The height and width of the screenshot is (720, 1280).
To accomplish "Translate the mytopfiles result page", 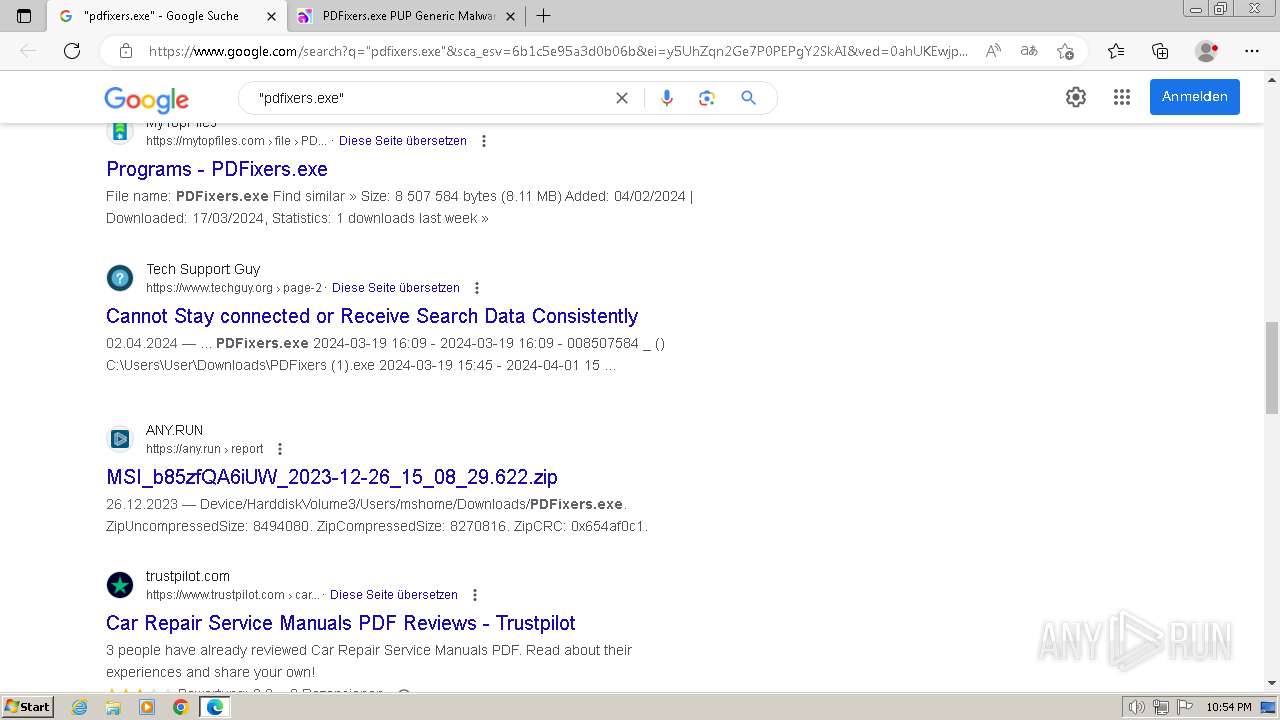I will click(x=403, y=141).
